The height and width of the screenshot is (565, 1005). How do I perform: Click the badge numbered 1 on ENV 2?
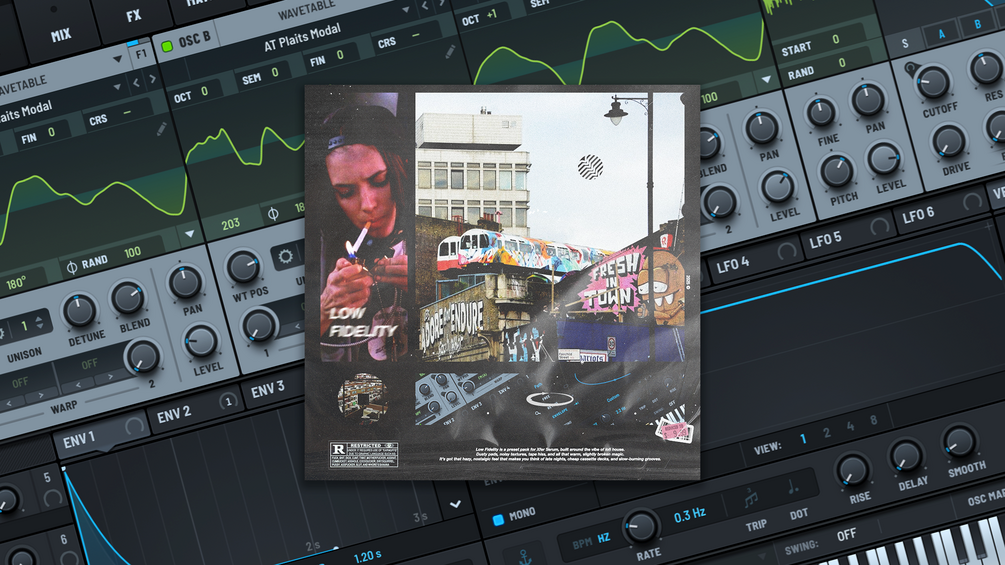click(228, 402)
